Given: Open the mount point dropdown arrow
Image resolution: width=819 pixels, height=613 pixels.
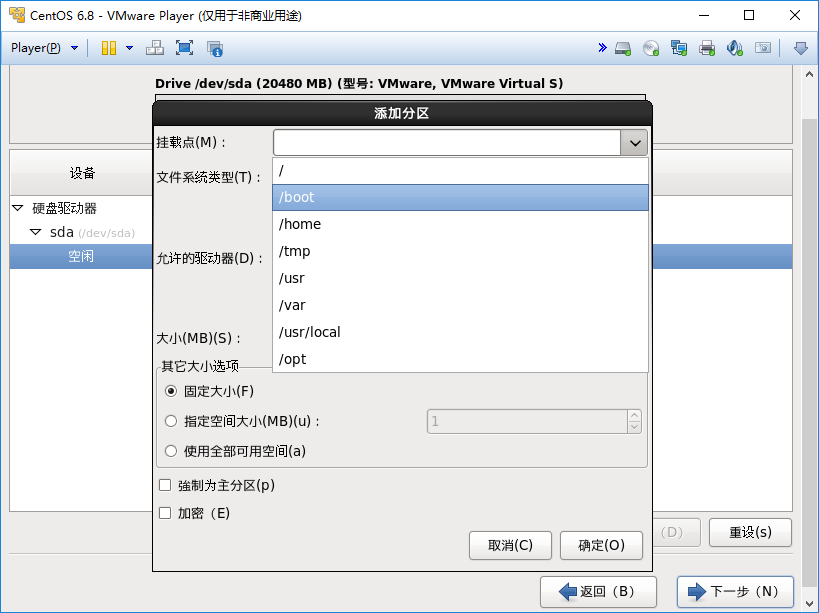Looking at the screenshot, I should (635, 143).
